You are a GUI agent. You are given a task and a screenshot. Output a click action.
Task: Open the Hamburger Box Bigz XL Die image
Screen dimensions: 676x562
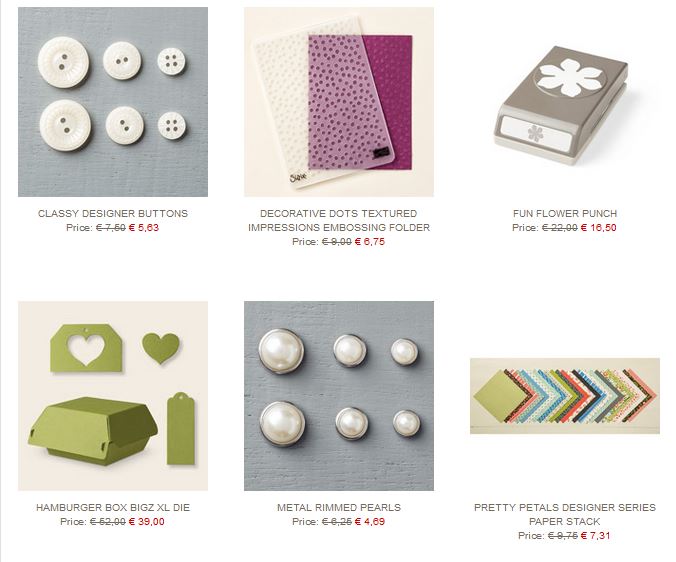(113, 396)
